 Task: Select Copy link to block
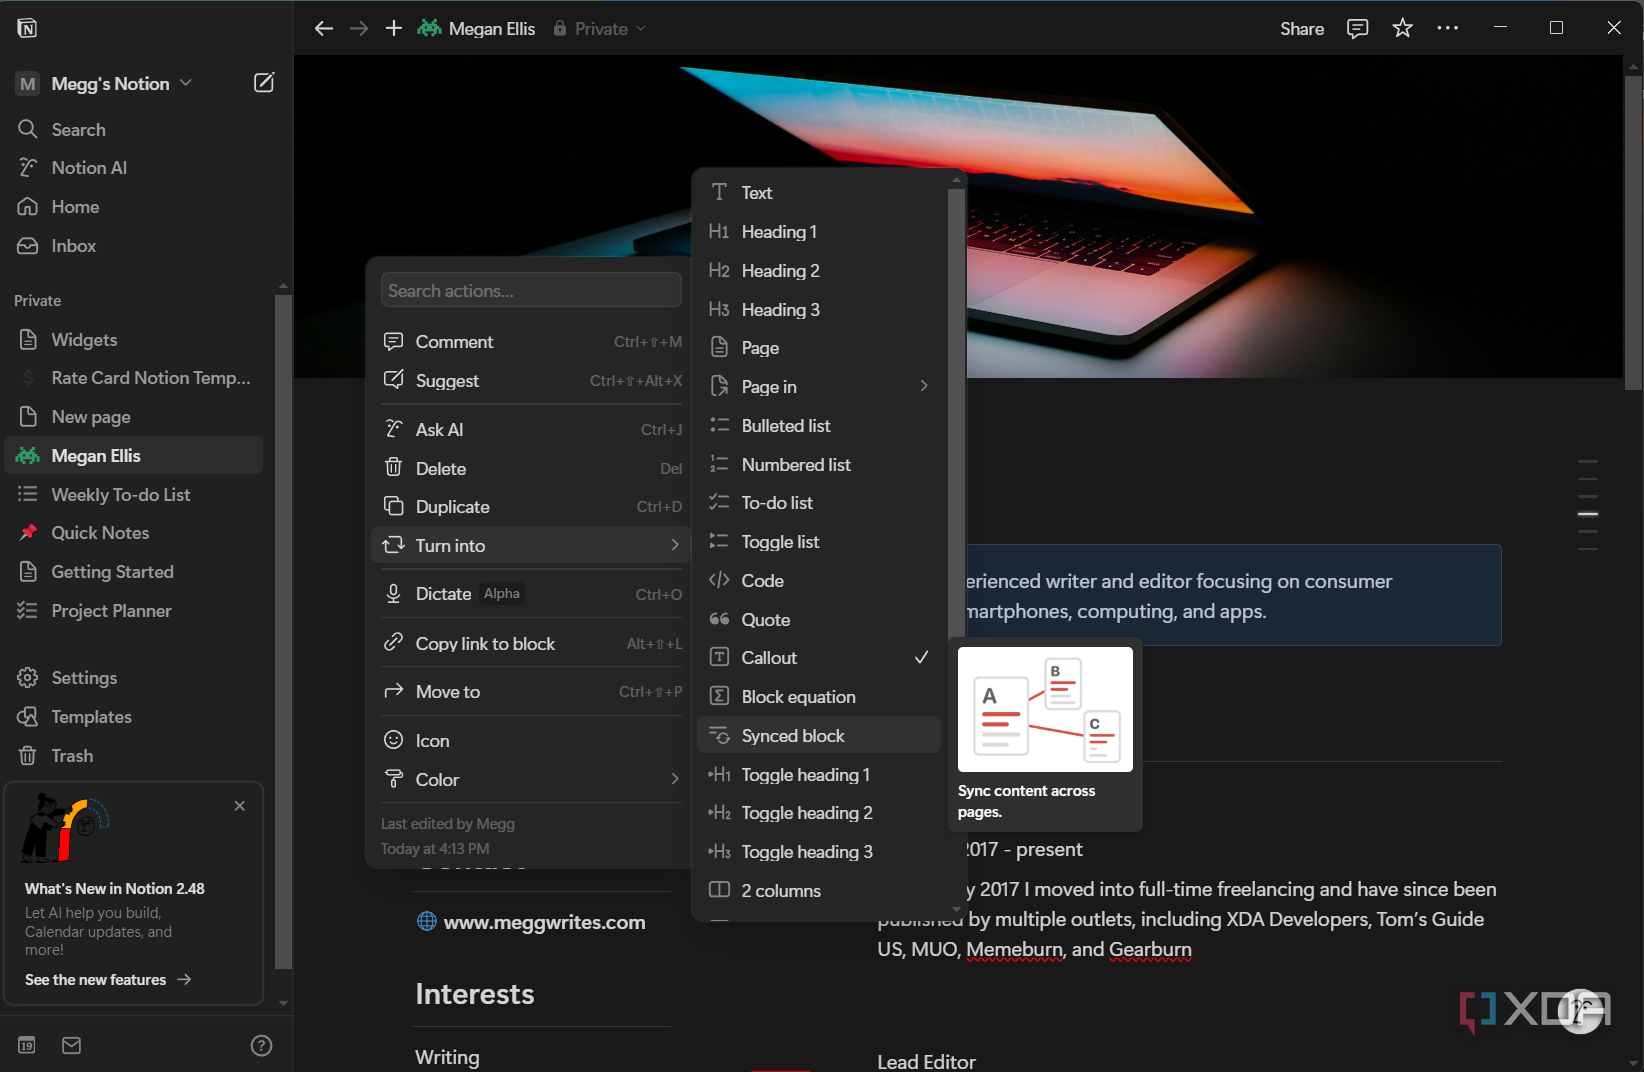[530, 644]
